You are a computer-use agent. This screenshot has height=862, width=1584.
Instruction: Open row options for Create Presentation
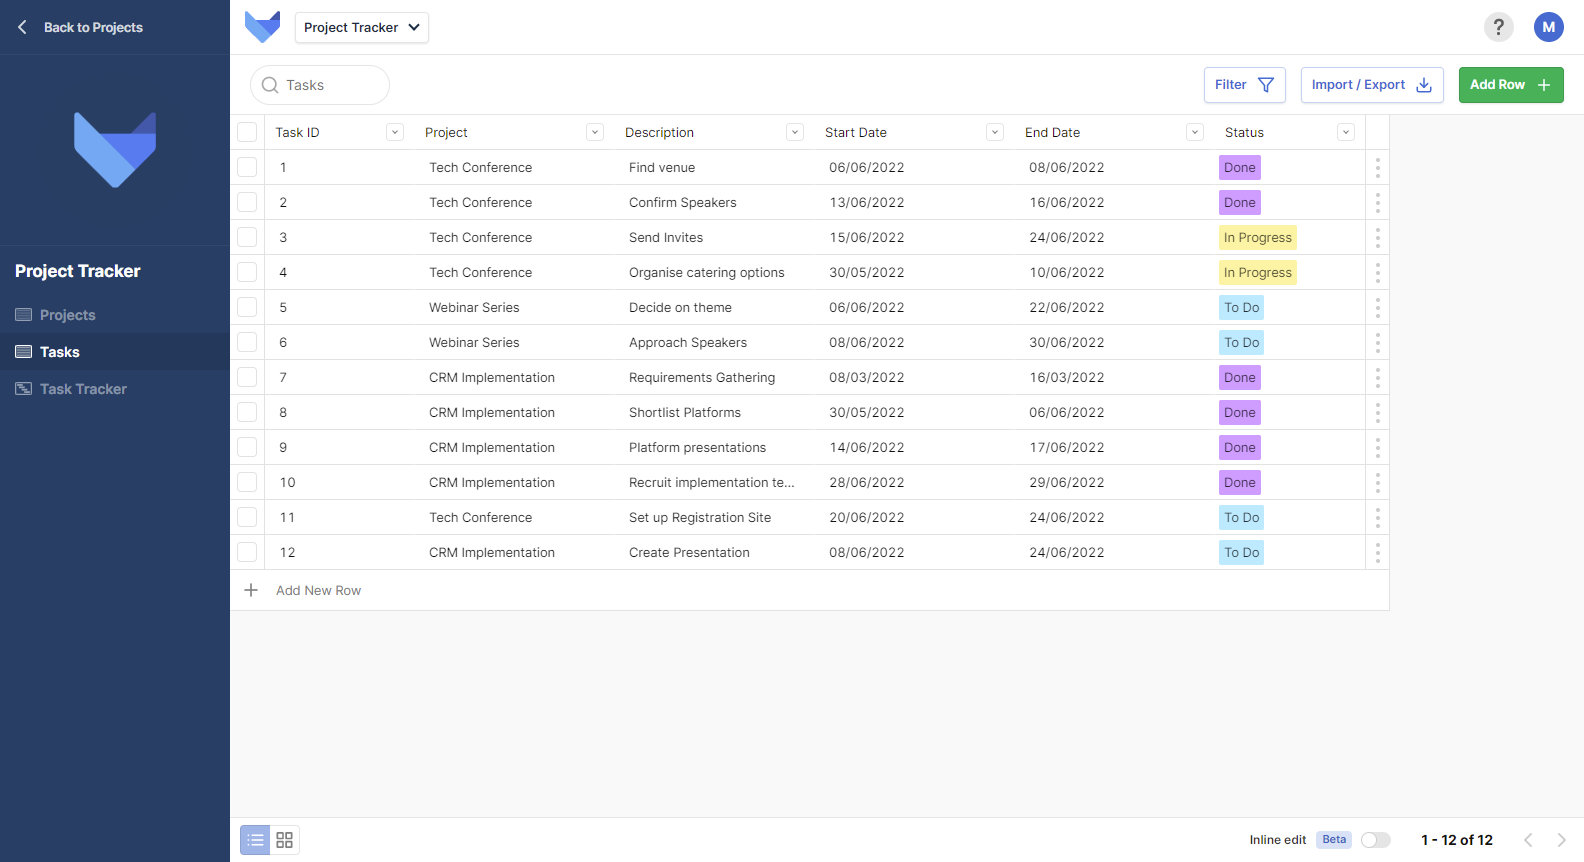[1377, 552]
